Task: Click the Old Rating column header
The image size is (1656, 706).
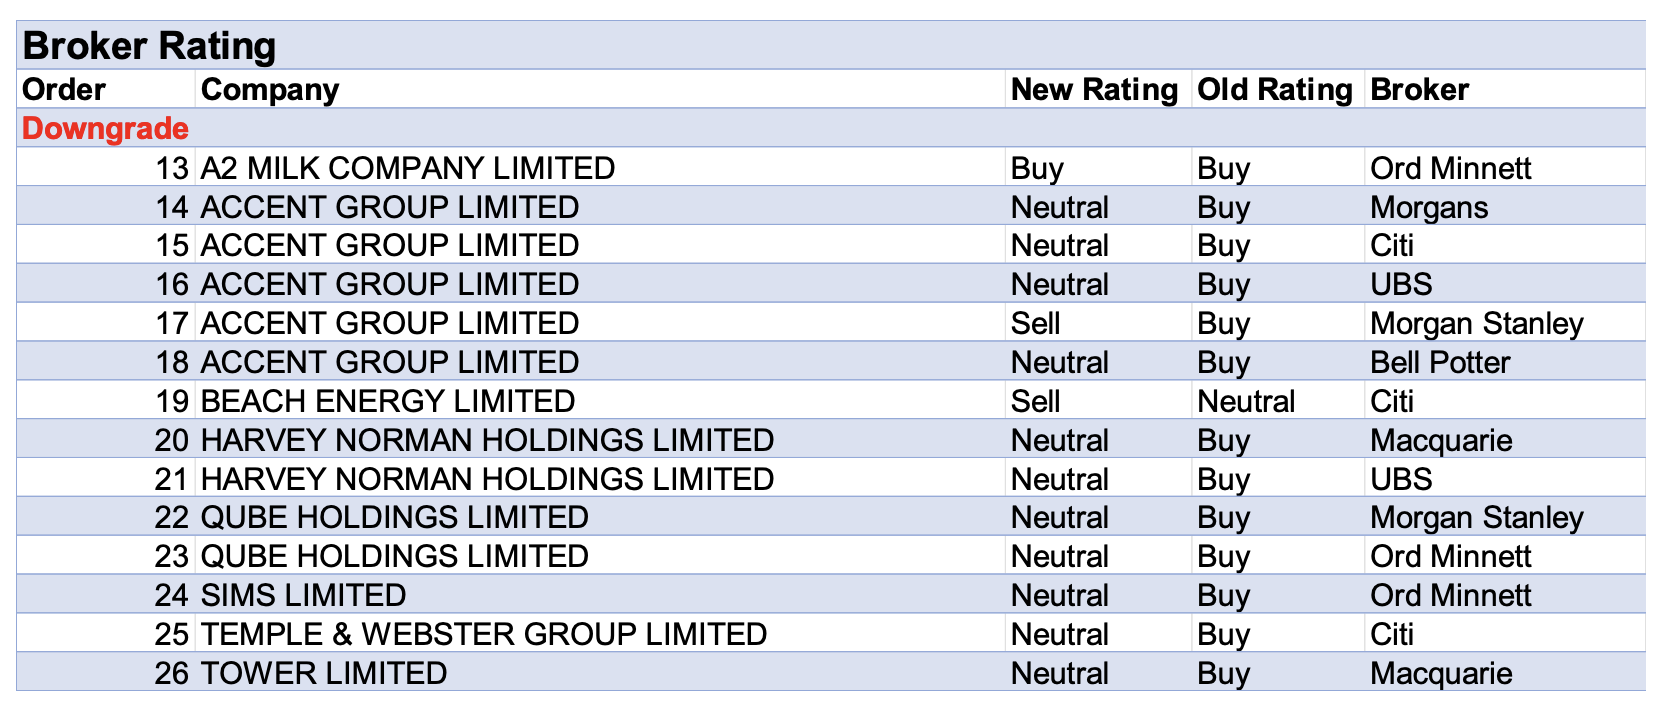Action: pos(1274,90)
